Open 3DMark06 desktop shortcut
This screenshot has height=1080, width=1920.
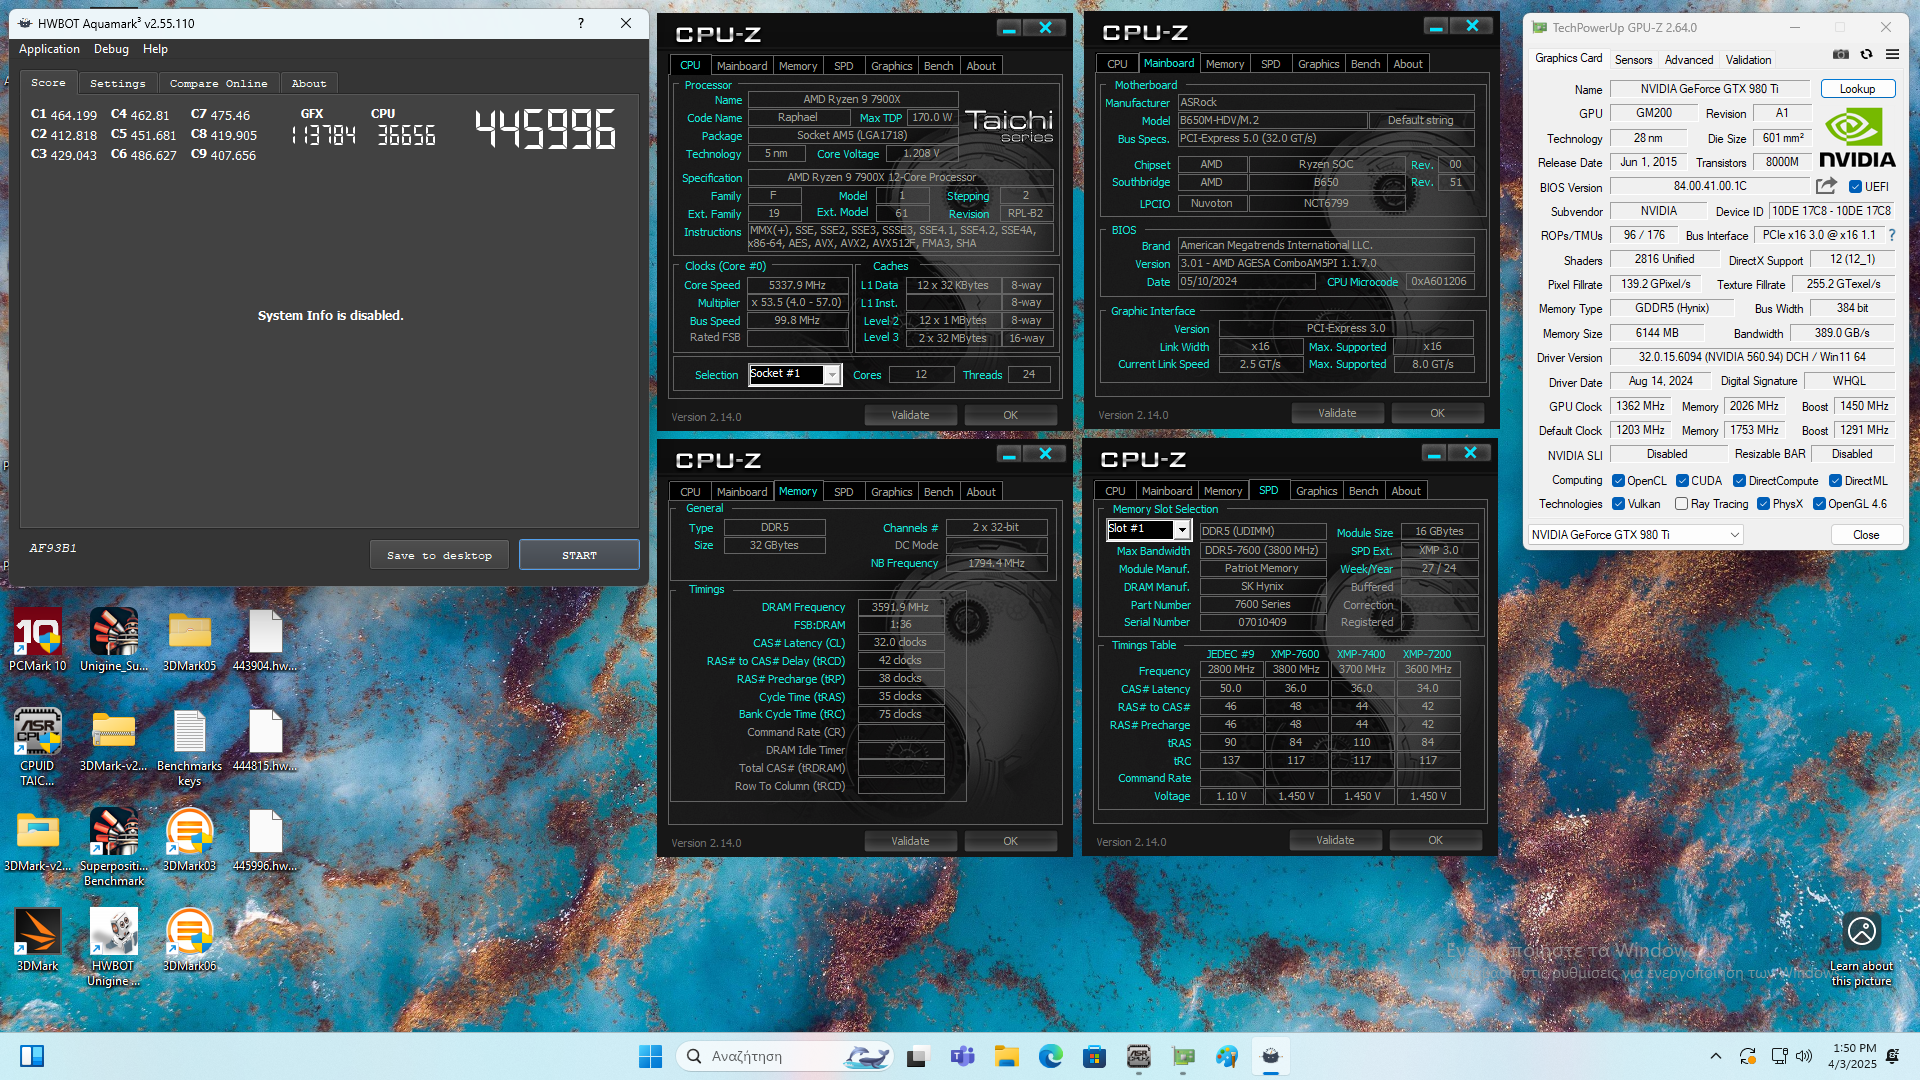click(190, 941)
